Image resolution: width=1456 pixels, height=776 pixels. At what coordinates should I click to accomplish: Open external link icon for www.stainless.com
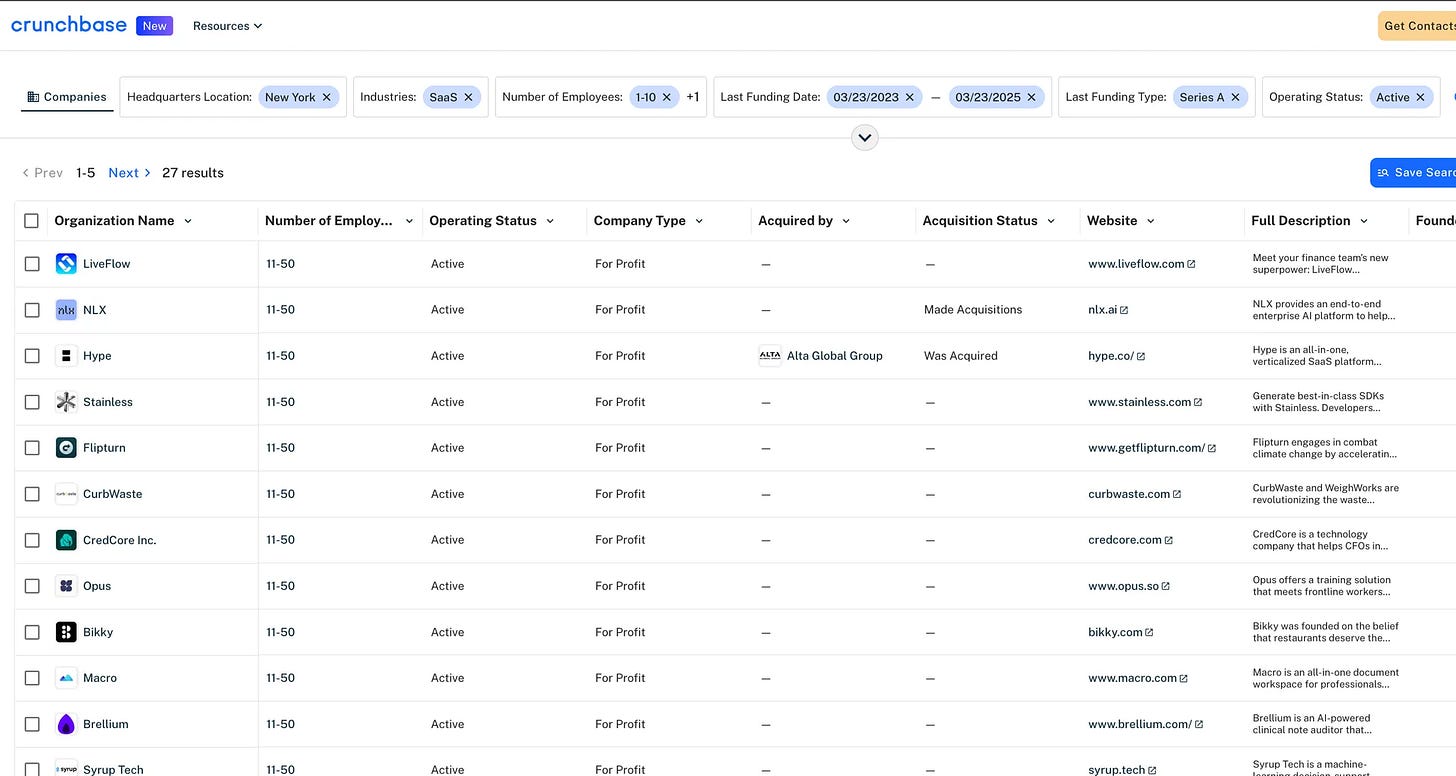pyautogui.click(x=1198, y=402)
